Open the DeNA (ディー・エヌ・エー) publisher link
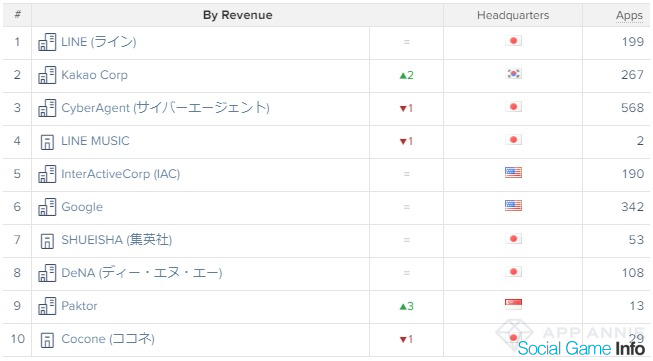This screenshot has width=653, height=361. click(142, 273)
